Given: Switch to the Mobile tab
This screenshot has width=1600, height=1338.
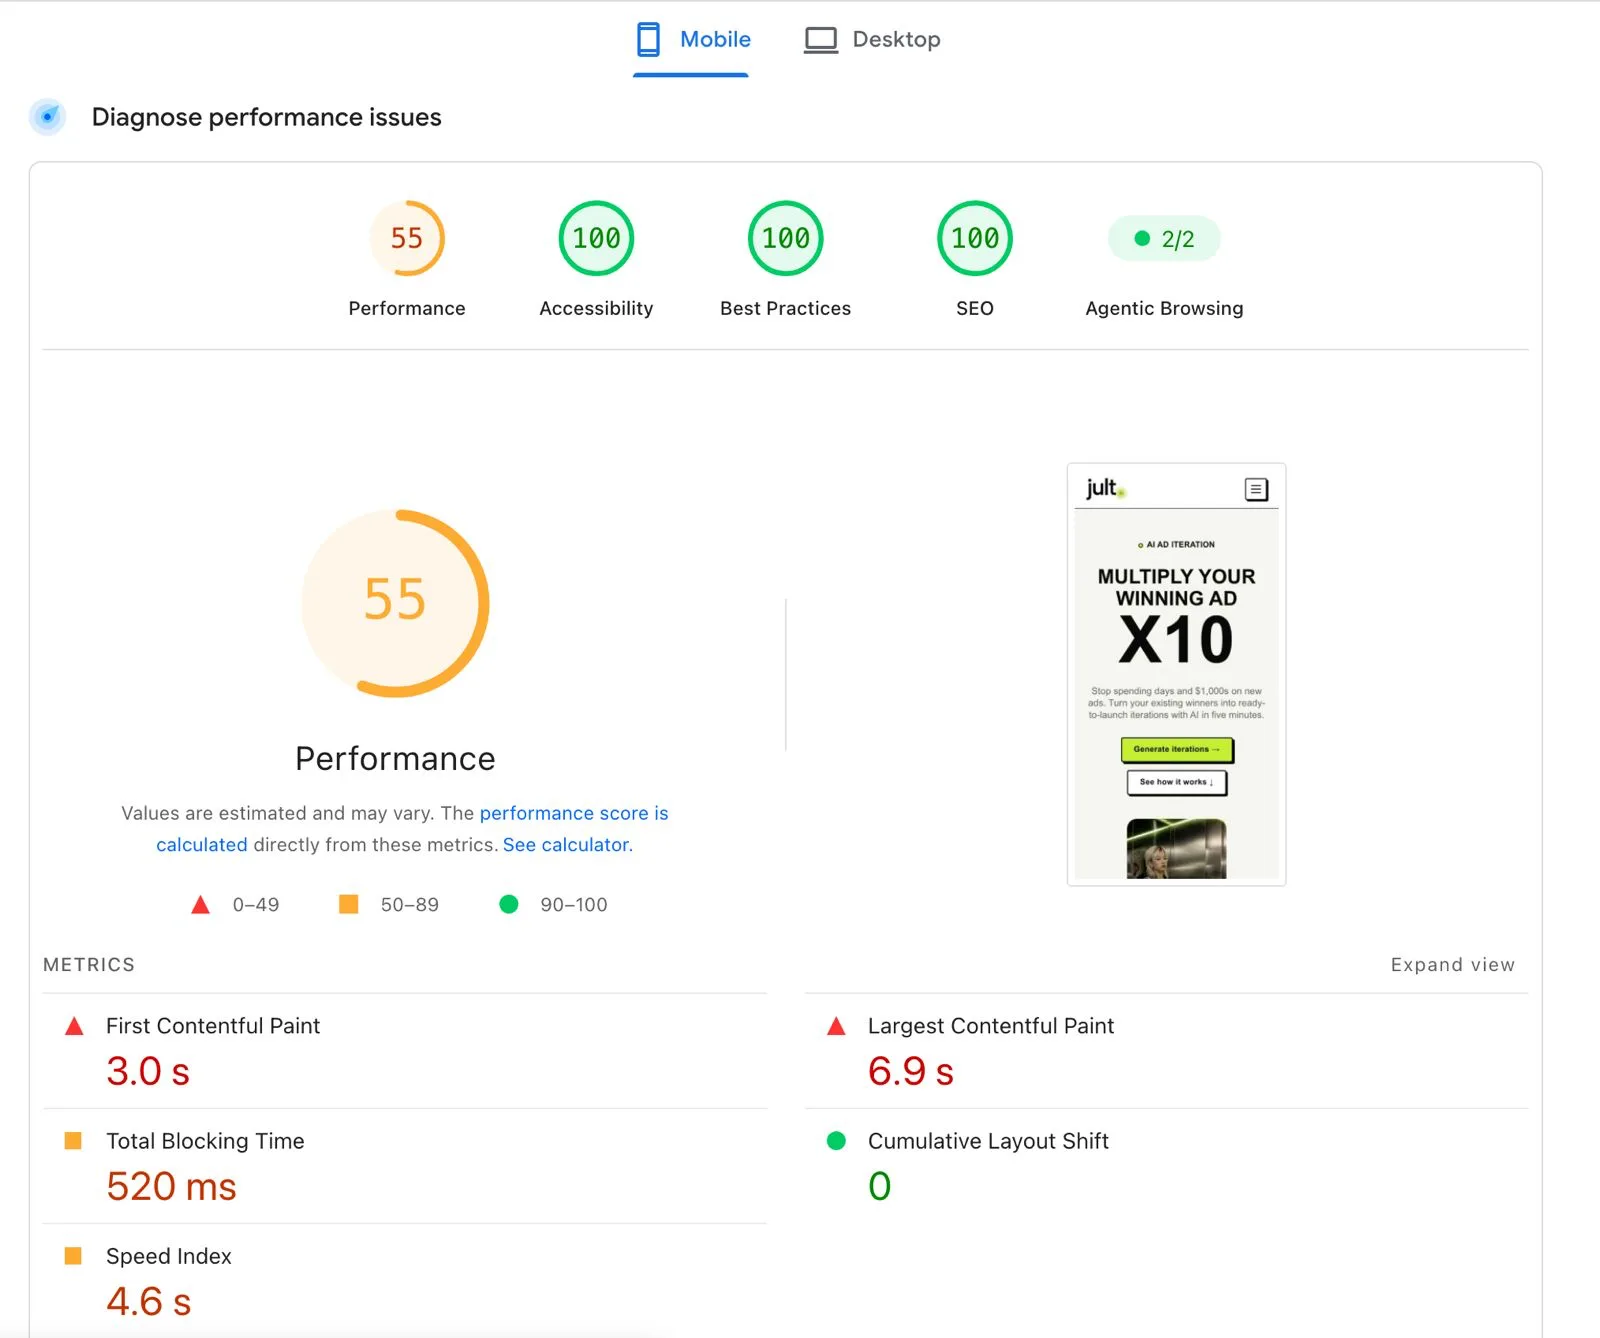Looking at the screenshot, I should (692, 40).
